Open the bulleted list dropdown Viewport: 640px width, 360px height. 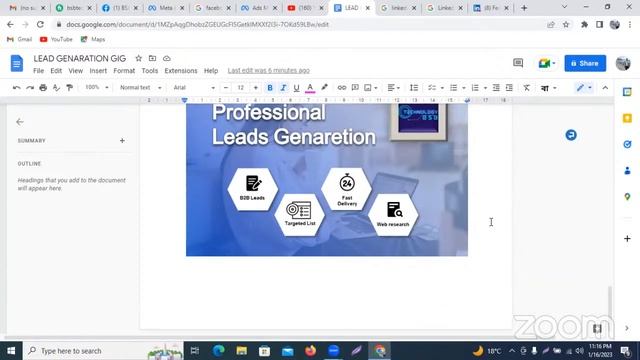(x=457, y=88)
